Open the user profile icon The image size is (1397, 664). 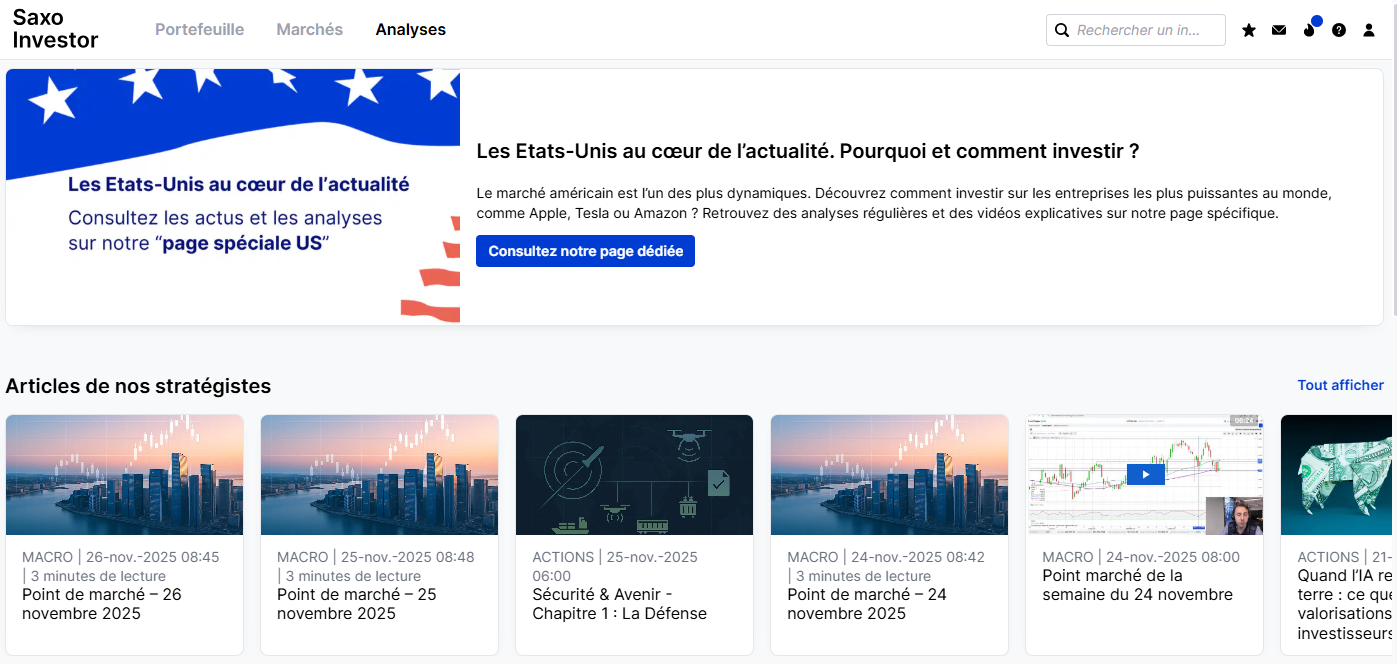click(1369, 30)
